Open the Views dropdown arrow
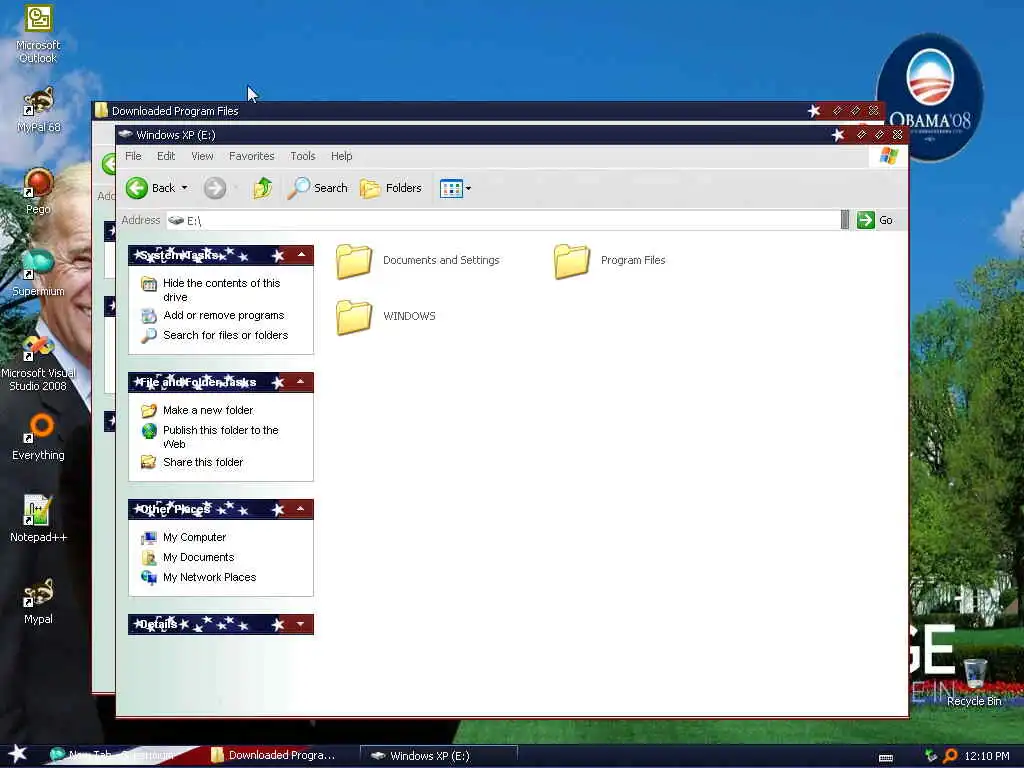The image size is (1024, 768). (x=468, y=188)
